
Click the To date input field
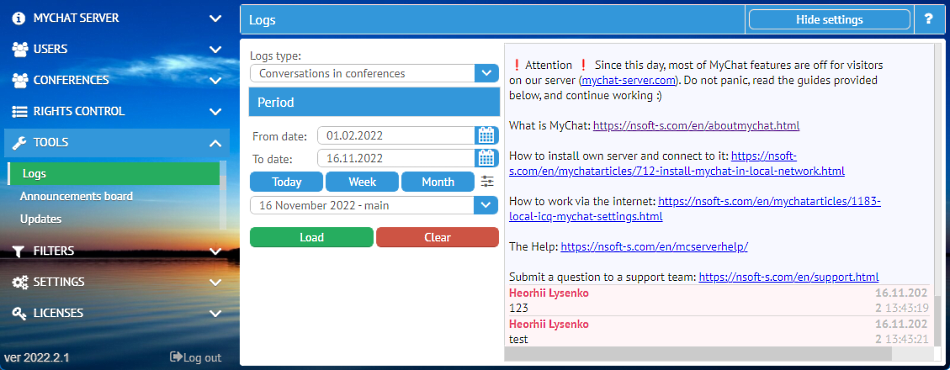(396, 158)
